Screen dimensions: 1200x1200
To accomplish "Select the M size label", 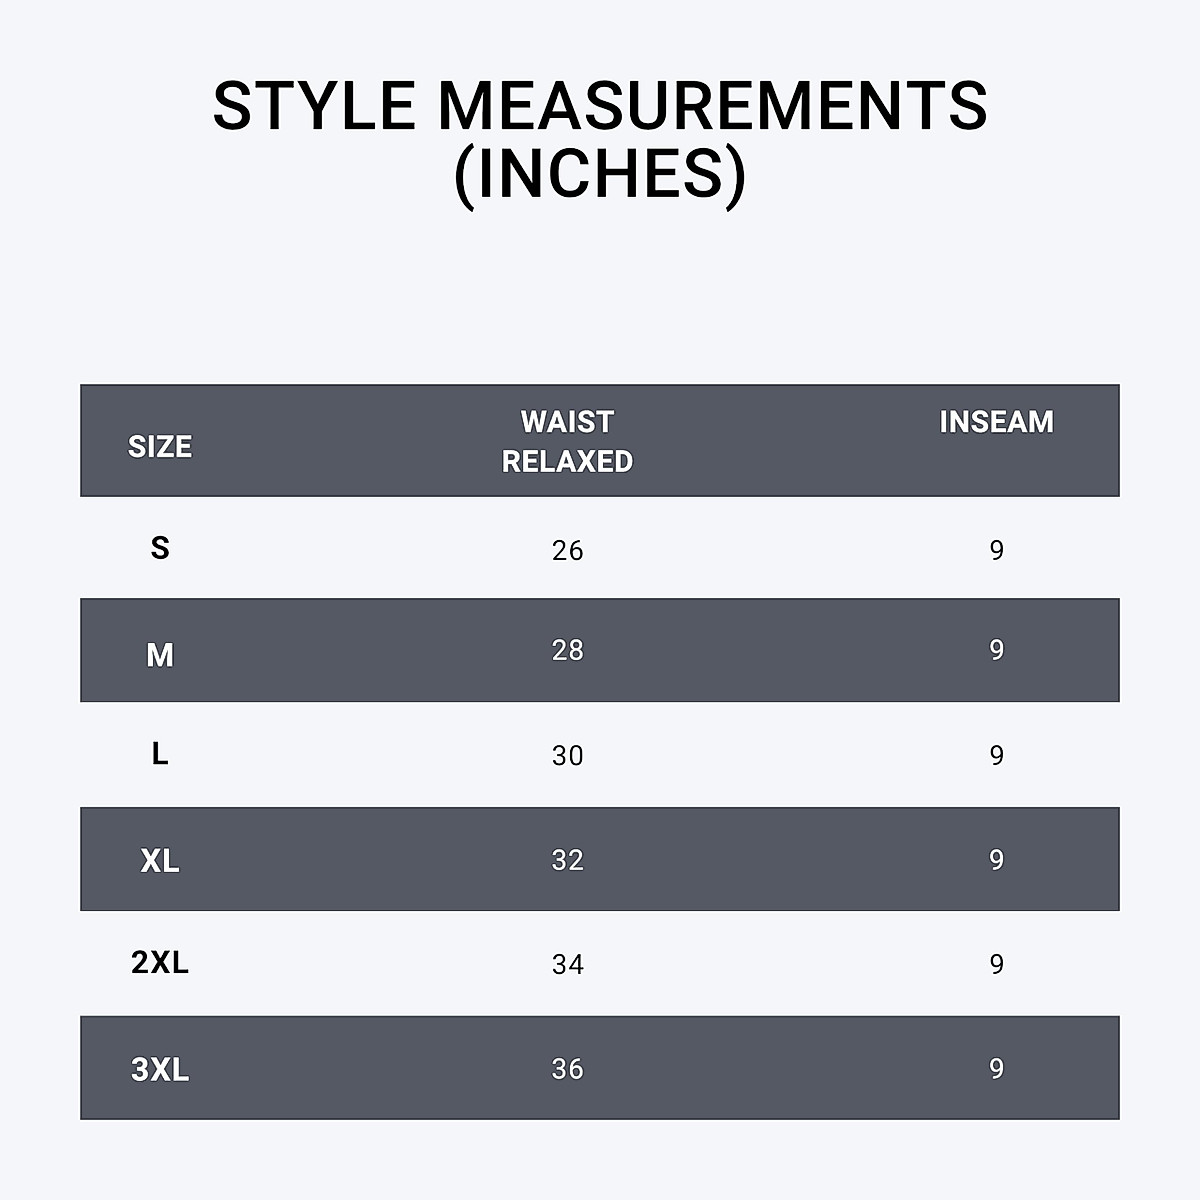I will click(x=160, y=655).
